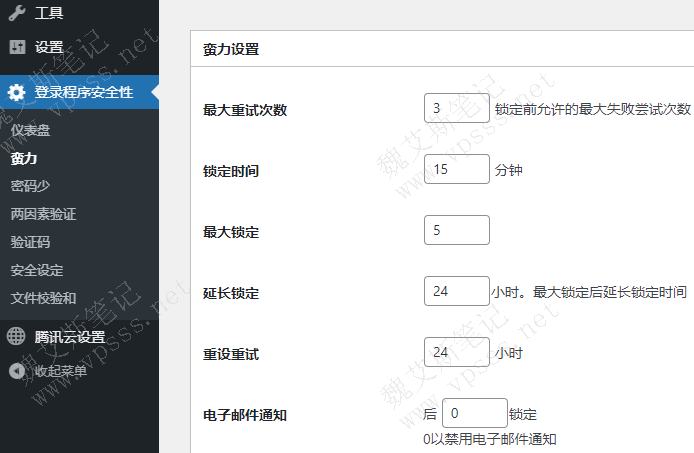The image size is (694, 453).
Task: Open the 工具 menu
Action: (48, 13)
